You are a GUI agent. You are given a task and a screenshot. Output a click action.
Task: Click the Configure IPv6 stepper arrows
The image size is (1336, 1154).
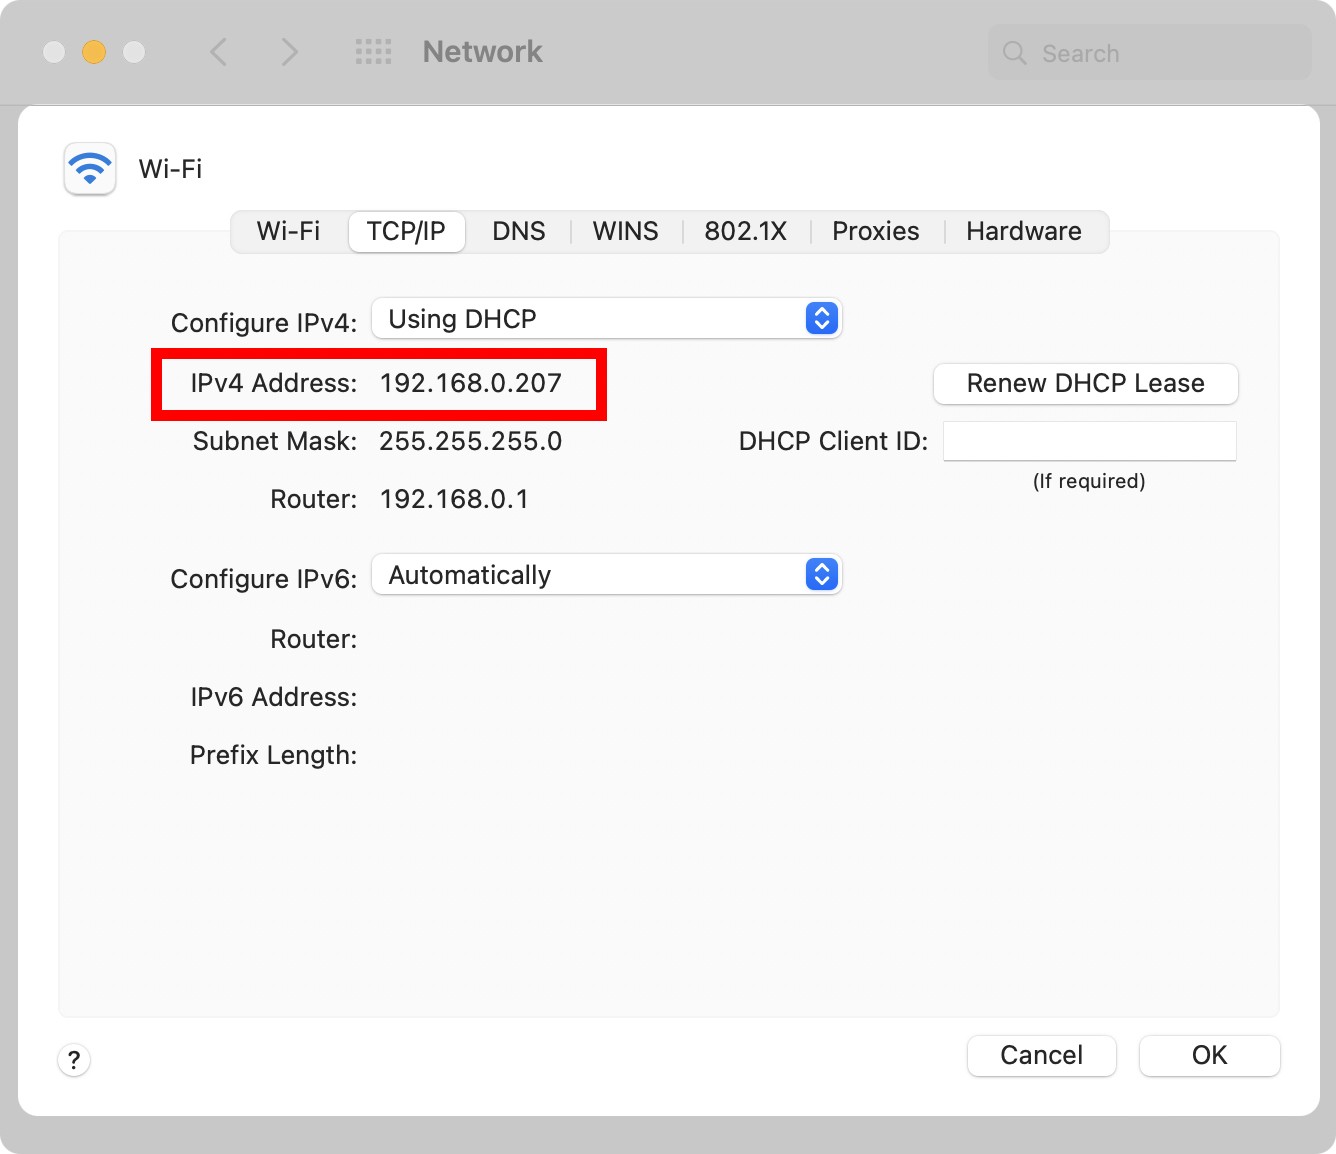point(820,574)
